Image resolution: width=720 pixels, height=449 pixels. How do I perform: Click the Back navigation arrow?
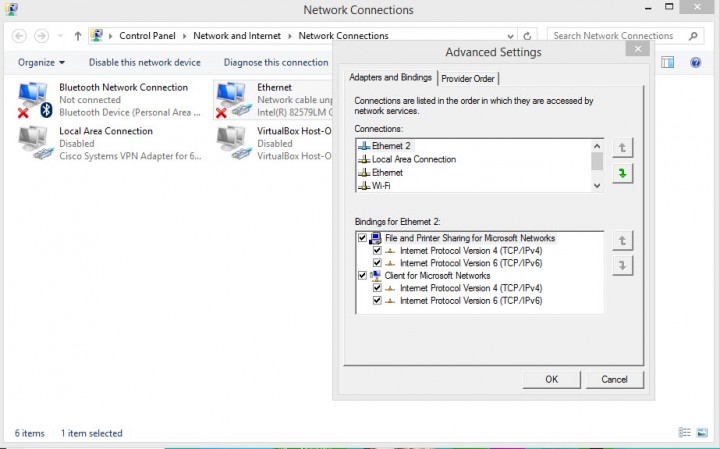coord(19,36)
